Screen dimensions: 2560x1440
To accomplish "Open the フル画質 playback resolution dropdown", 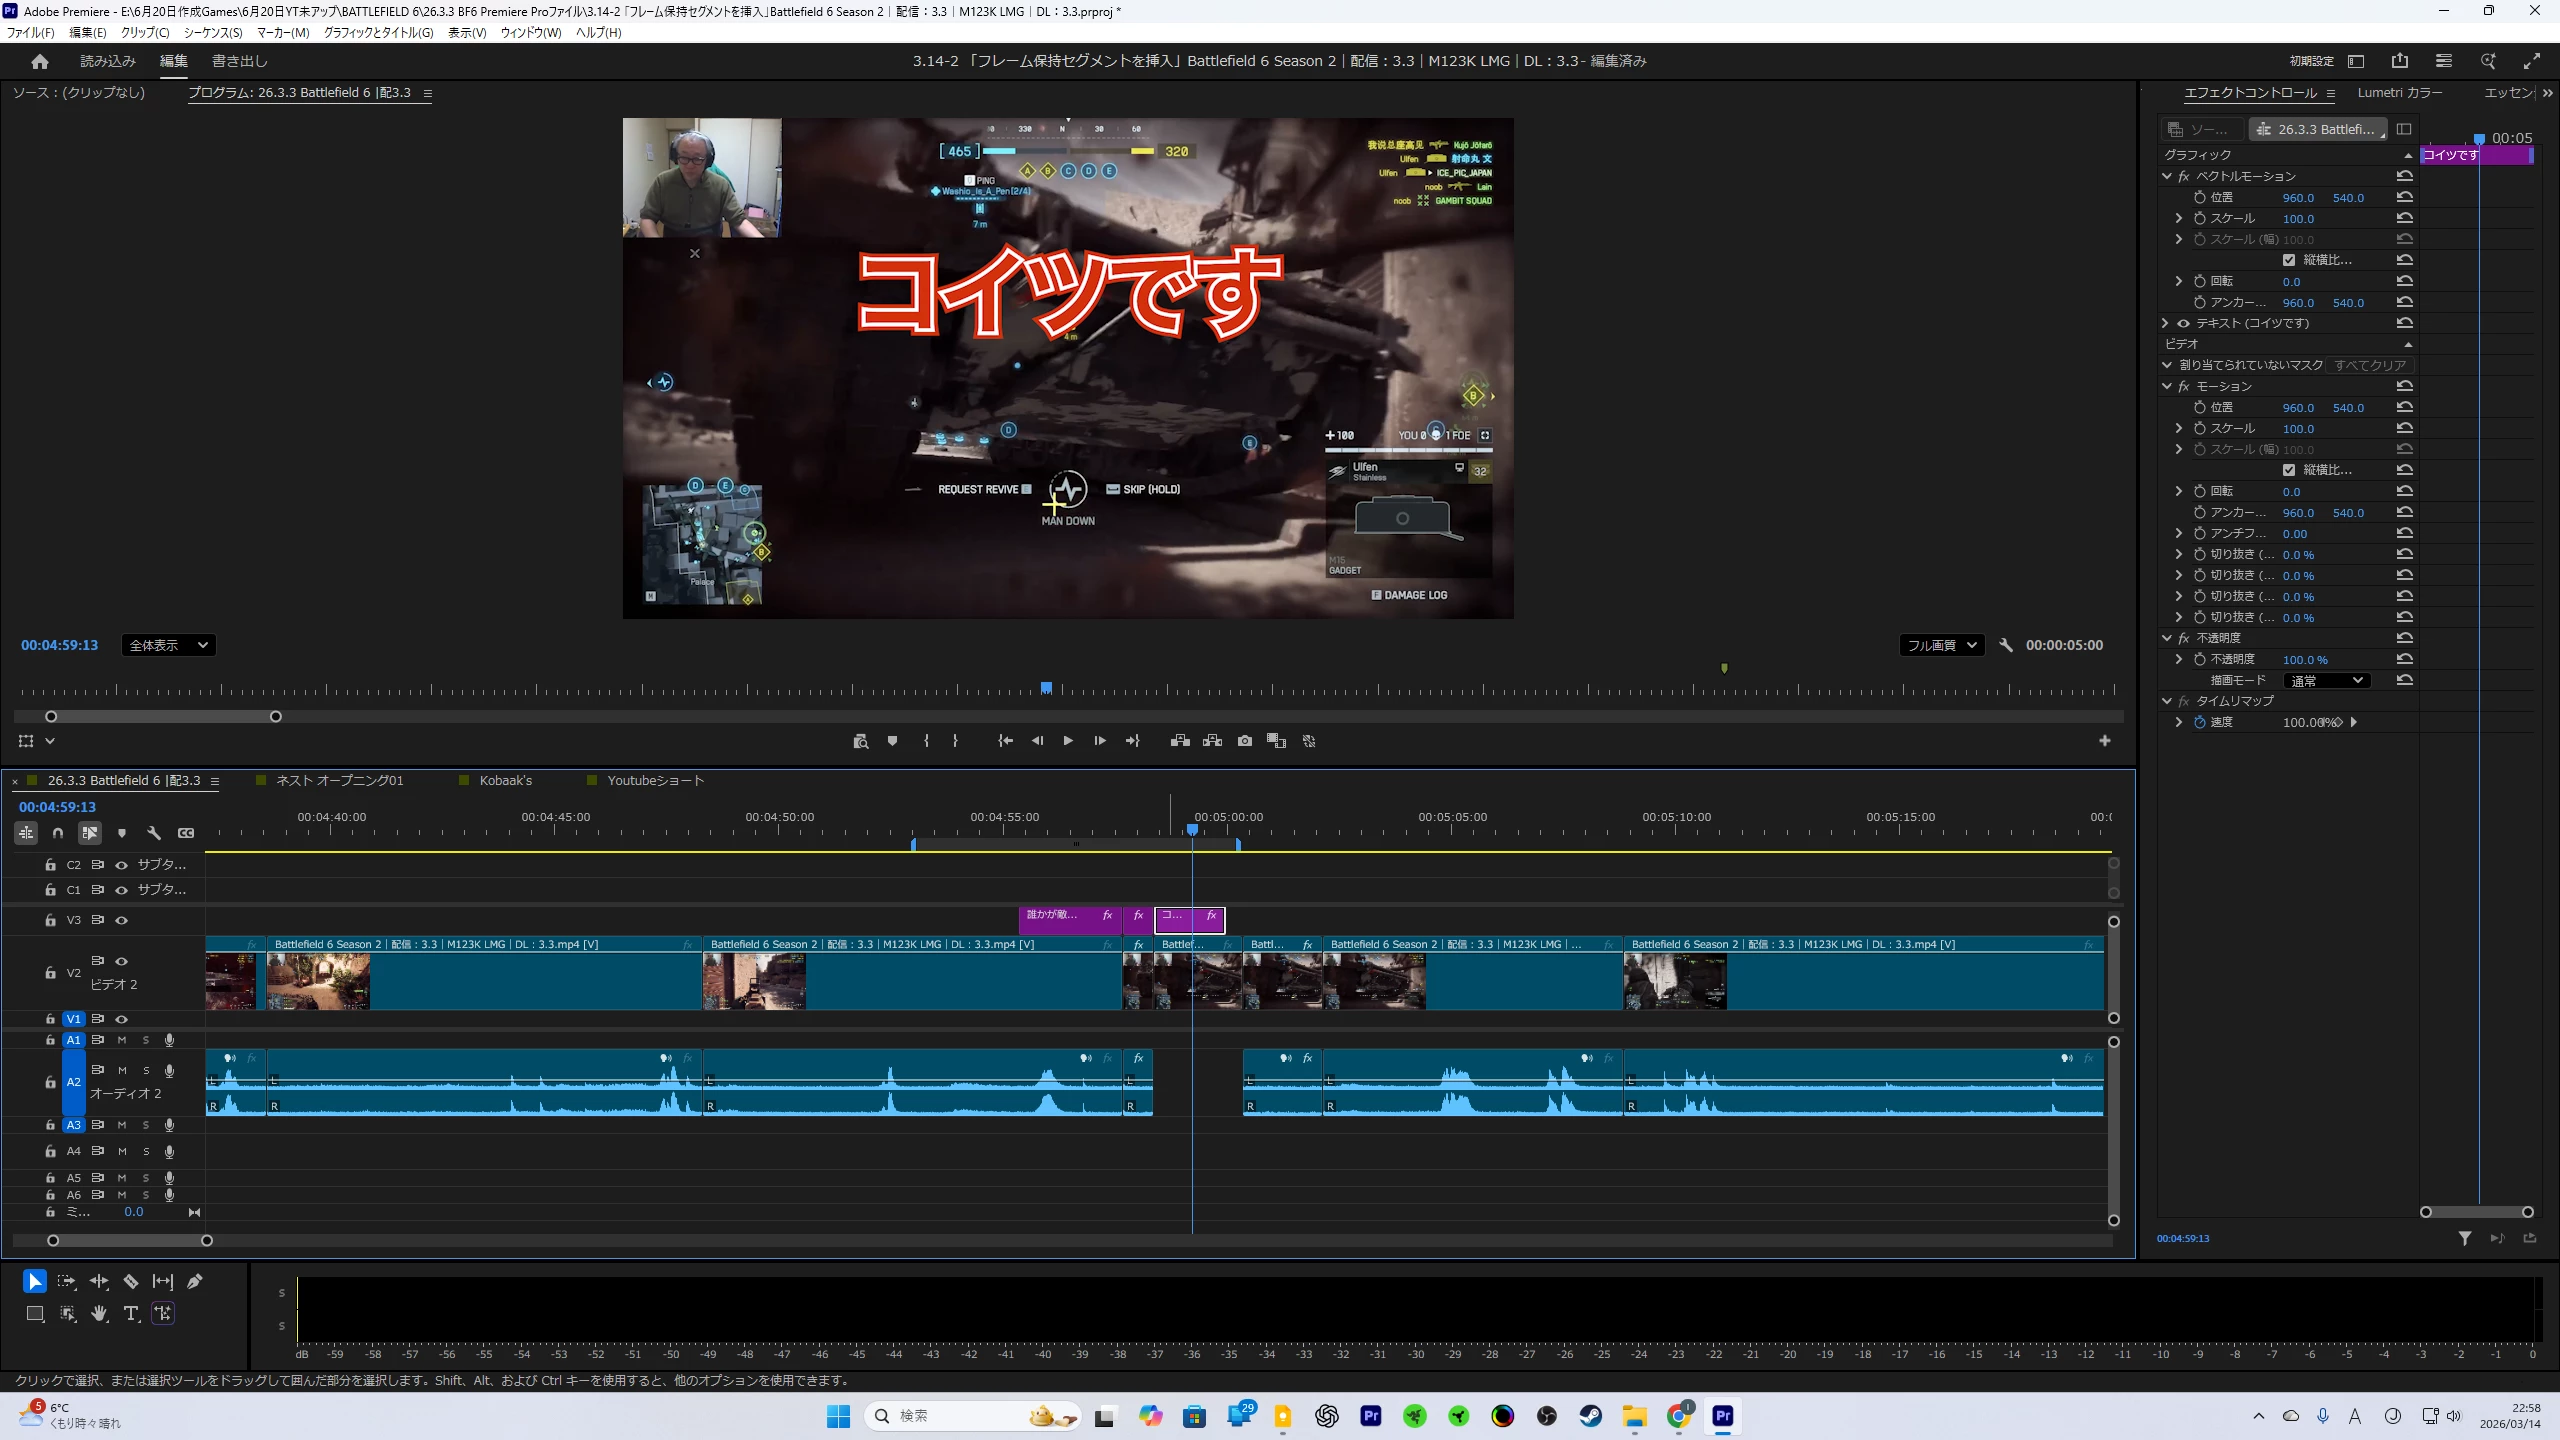I will [x=1941, y=645].
